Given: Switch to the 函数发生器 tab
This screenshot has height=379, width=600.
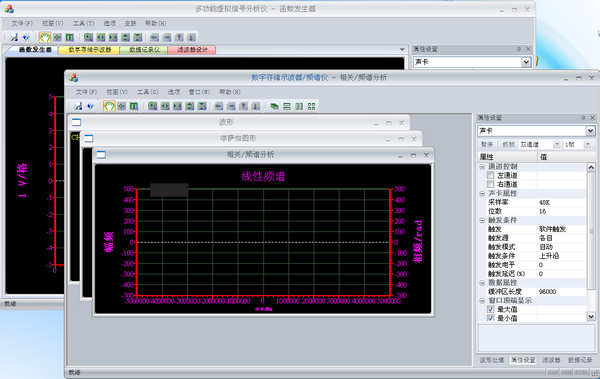Looking at the screenshot, I should [35, 50].
